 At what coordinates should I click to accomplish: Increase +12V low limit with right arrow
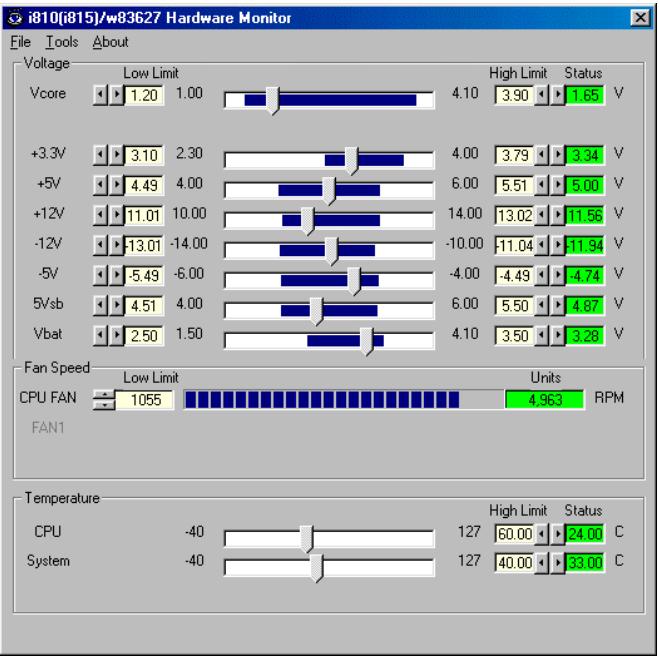(116, 215)
